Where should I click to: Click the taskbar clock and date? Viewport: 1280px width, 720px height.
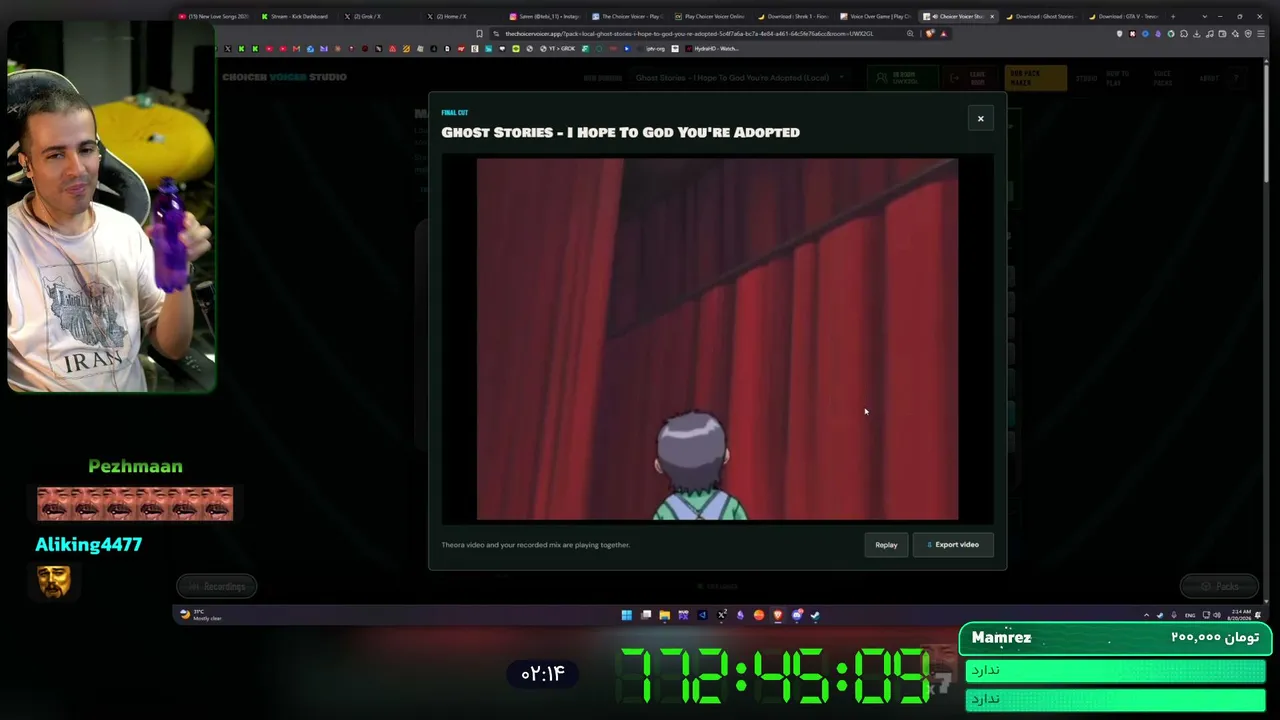coord(1241,615)
